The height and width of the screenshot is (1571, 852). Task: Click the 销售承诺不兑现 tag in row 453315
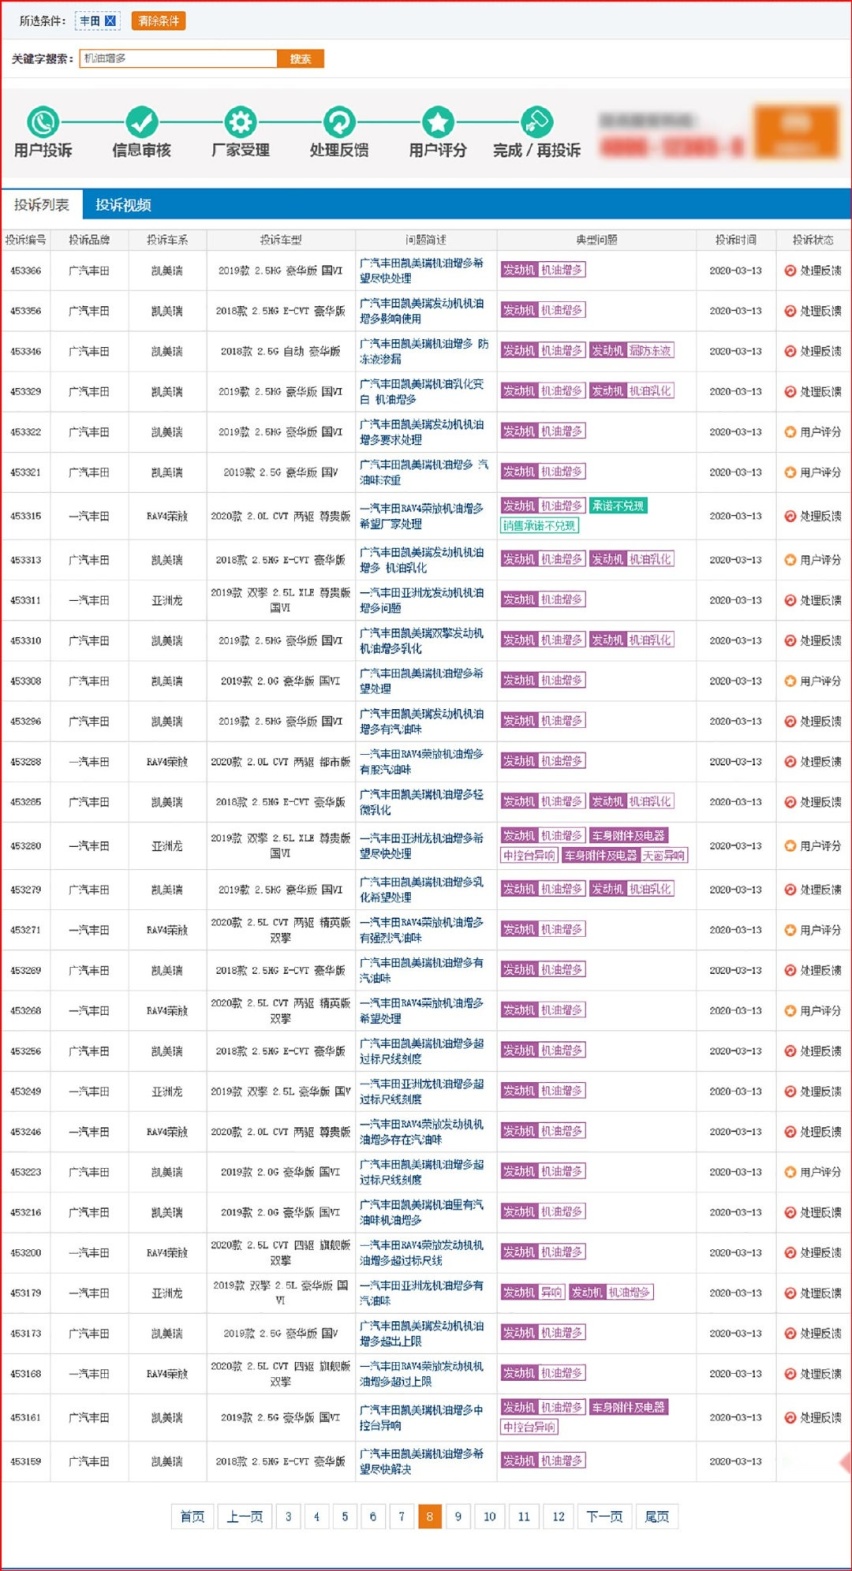(x=539, y=526)
